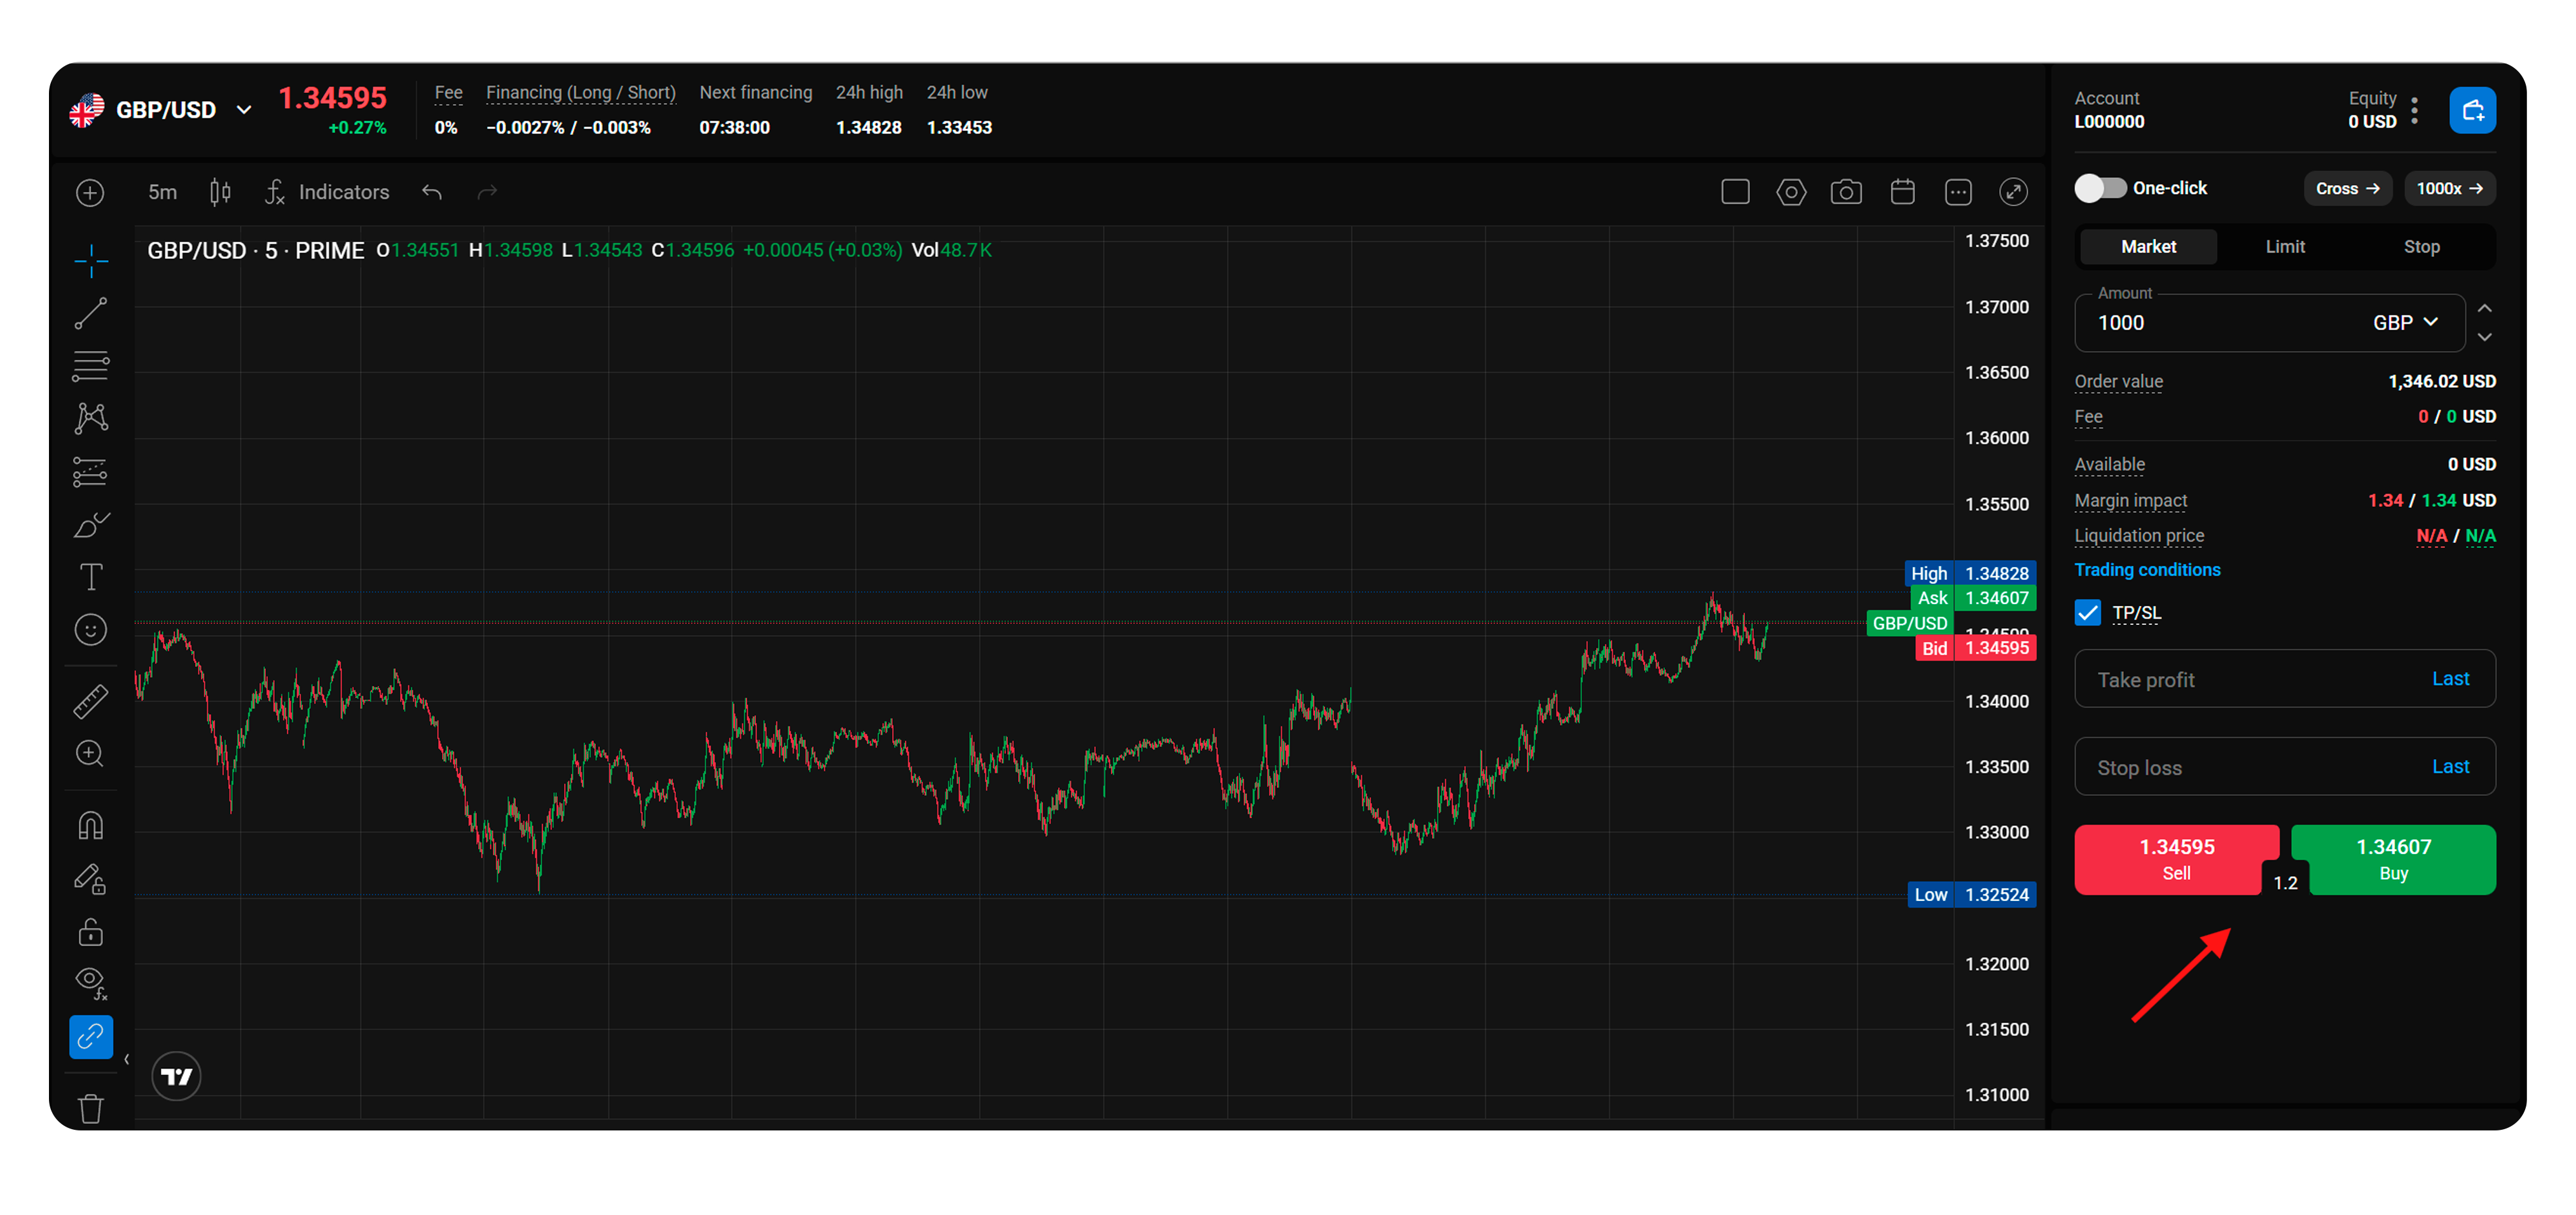Enable One-click trading

point(2100,188)
